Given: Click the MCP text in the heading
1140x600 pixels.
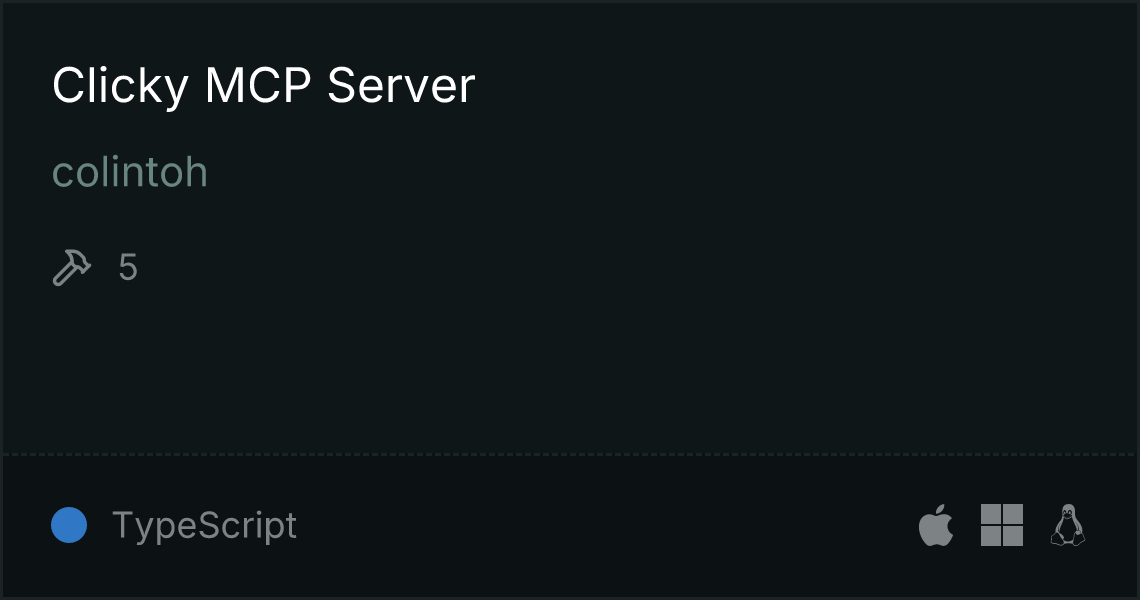Looking at the screenshot, I should point(258,86).
